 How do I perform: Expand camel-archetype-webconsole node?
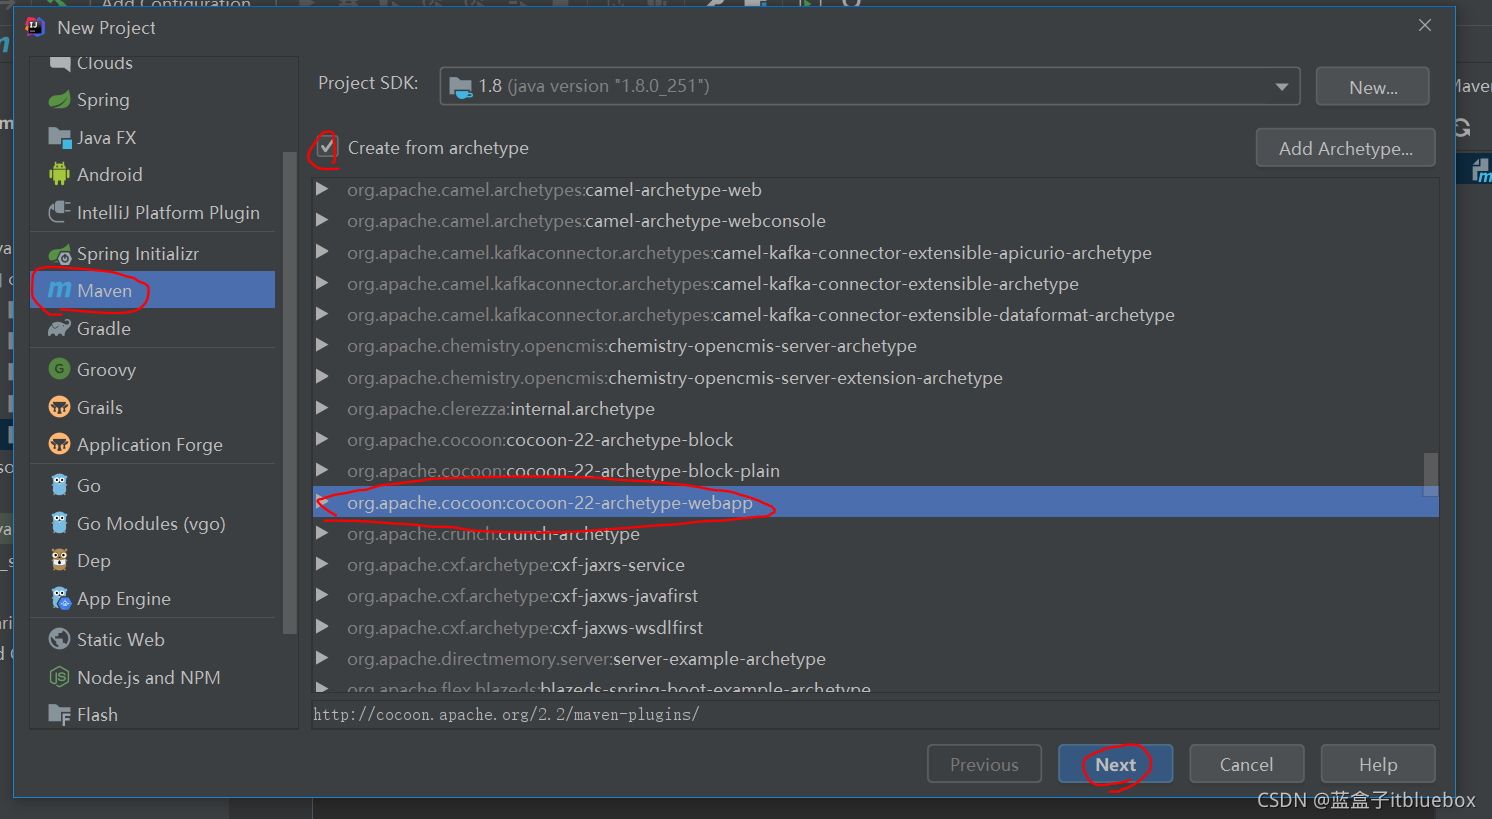coord(322,221)
